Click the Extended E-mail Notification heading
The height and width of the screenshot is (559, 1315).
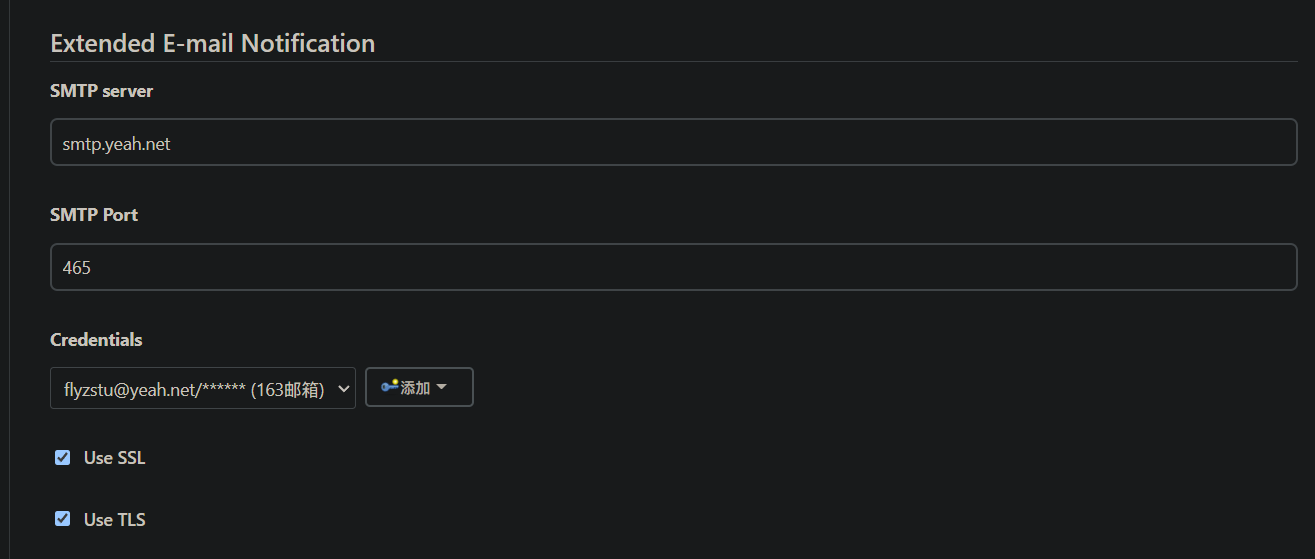[x=212, y=43]
